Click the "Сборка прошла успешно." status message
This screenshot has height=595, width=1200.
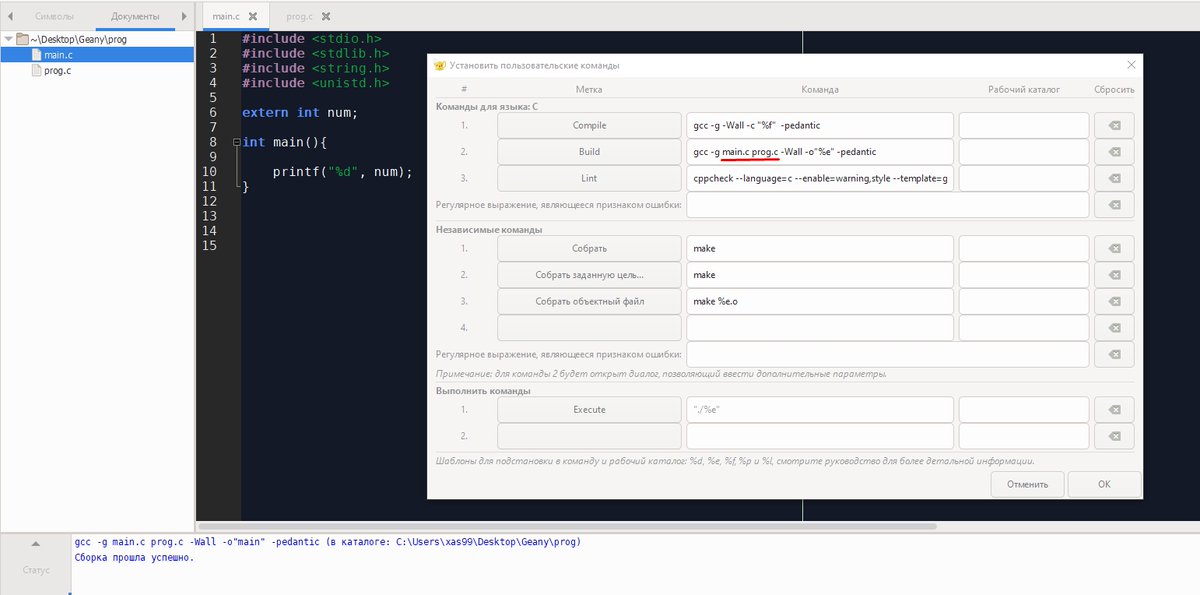tap(134, 557)
